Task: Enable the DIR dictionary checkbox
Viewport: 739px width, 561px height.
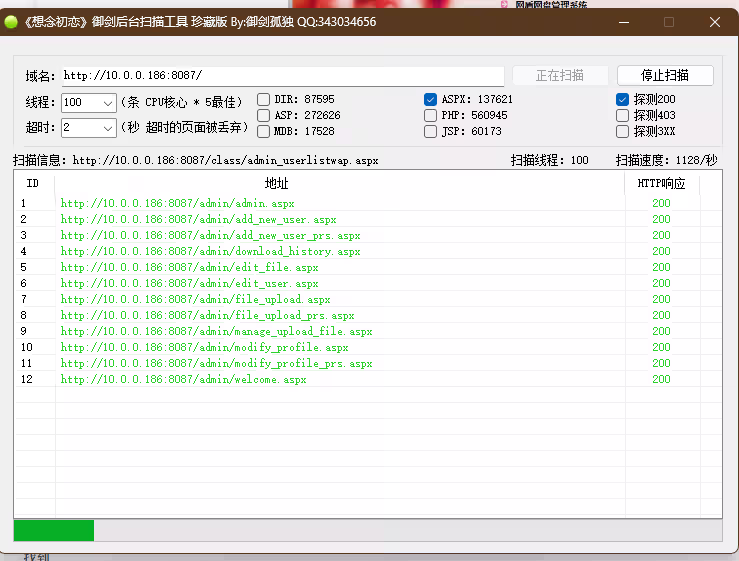Action: [264, 99]
